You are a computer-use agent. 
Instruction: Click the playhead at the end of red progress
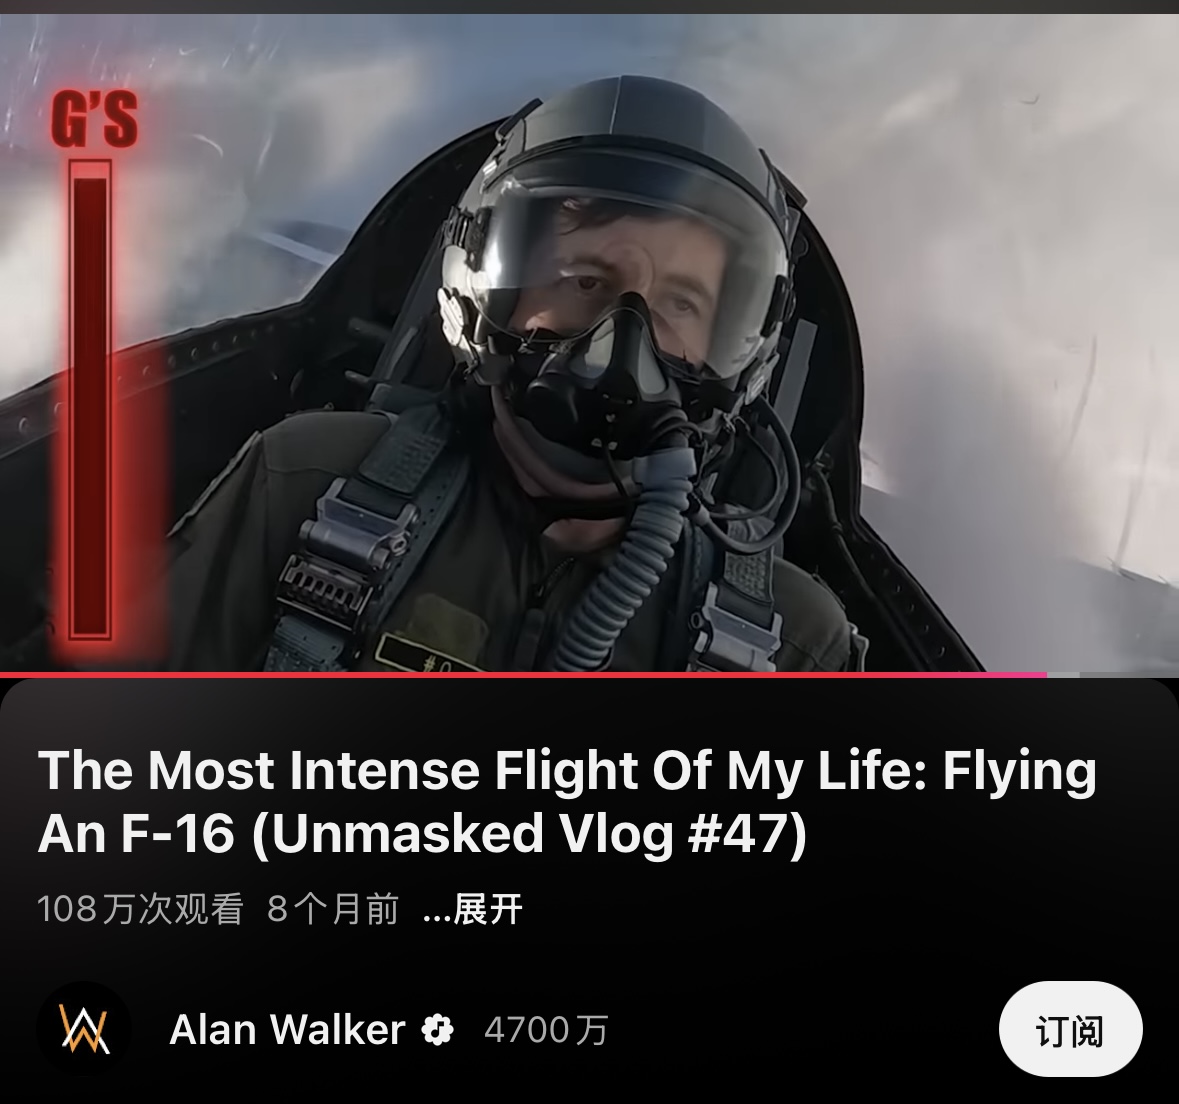[x=1047, y=675]
